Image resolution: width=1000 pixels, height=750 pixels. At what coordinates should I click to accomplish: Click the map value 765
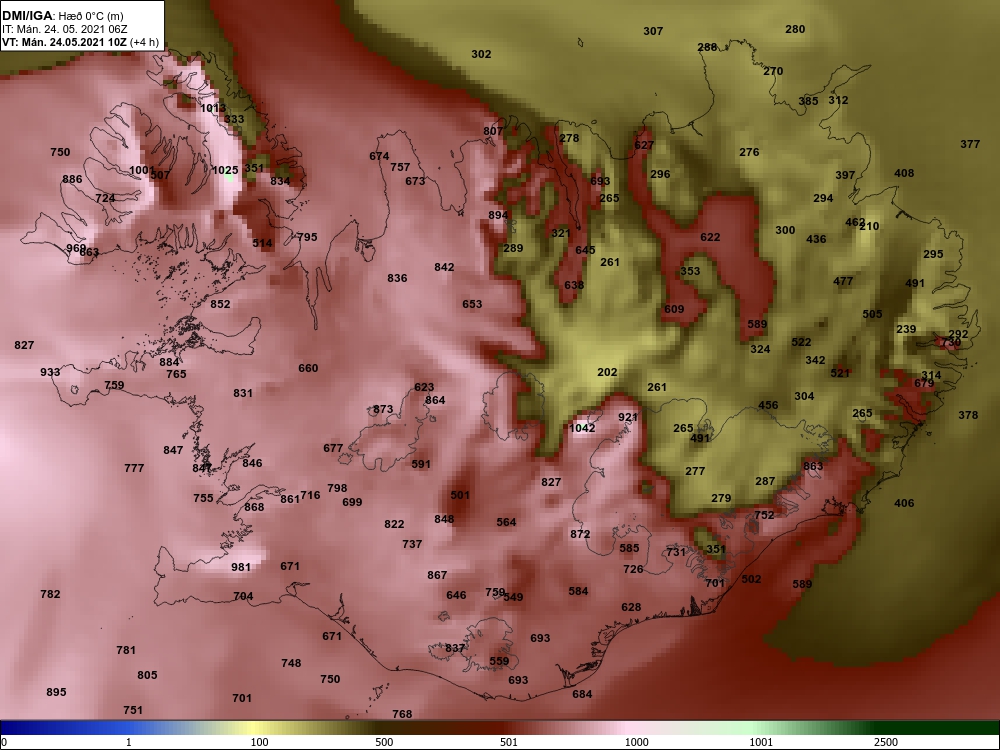click(x=176, y=374)
